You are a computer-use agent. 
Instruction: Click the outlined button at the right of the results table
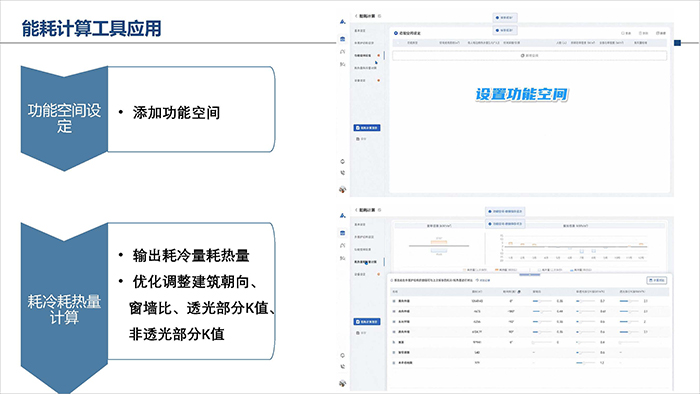(x=657, y=280)
